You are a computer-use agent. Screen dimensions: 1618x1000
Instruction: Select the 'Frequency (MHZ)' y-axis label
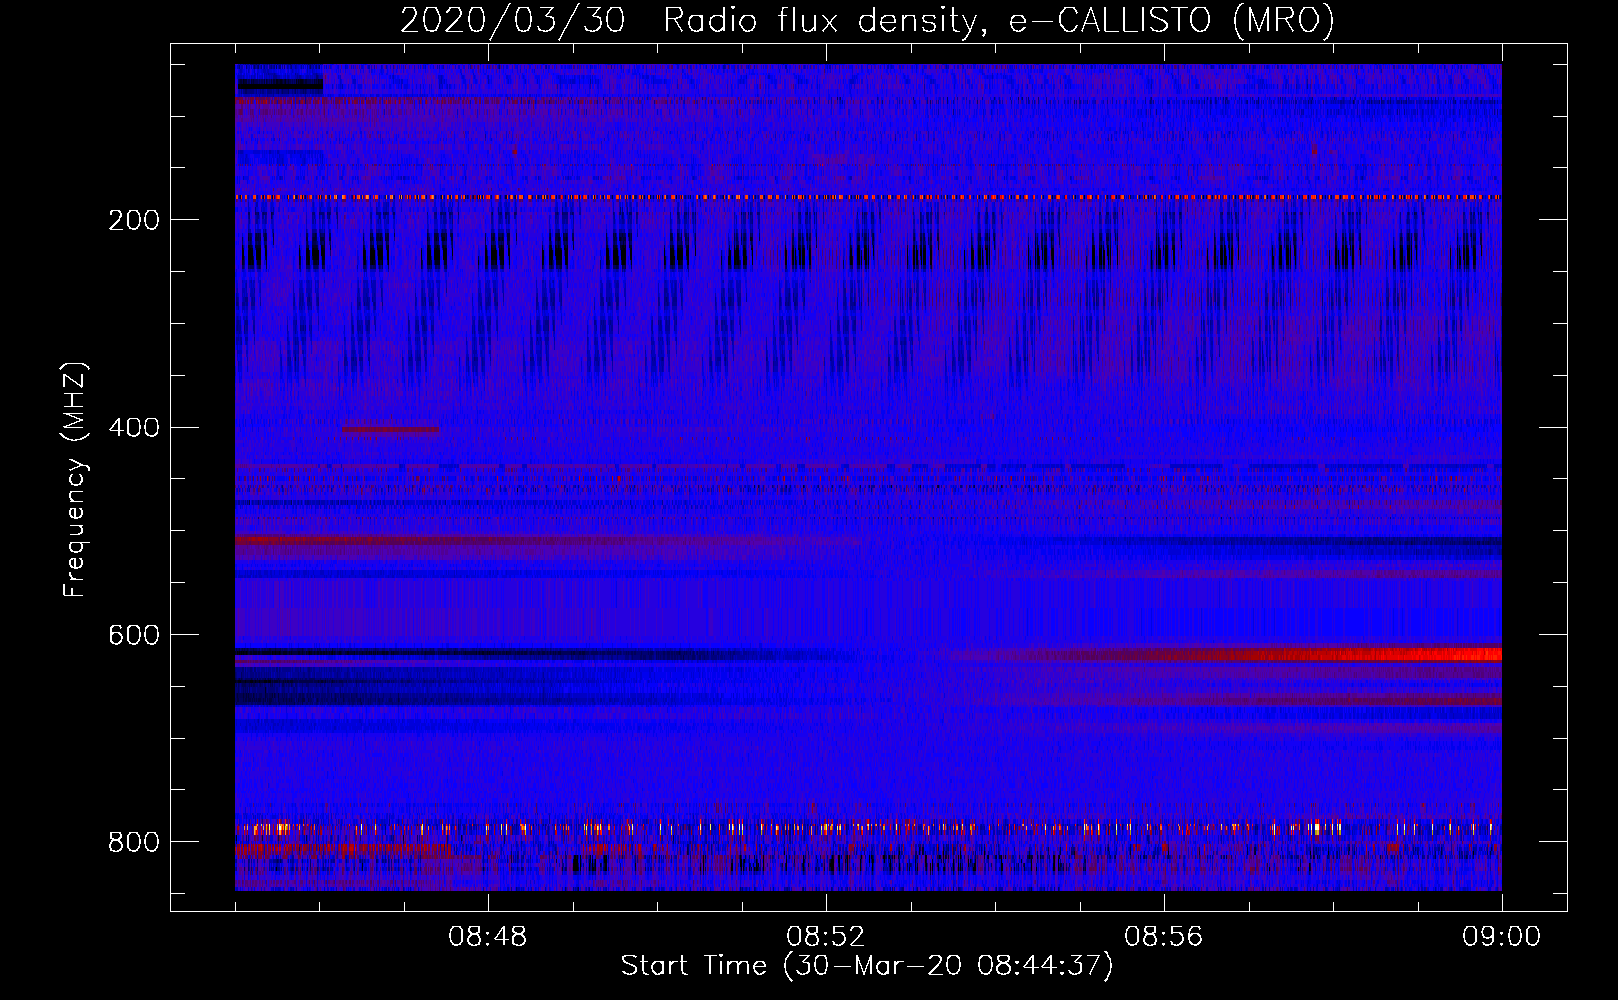(x=75, y=480)
